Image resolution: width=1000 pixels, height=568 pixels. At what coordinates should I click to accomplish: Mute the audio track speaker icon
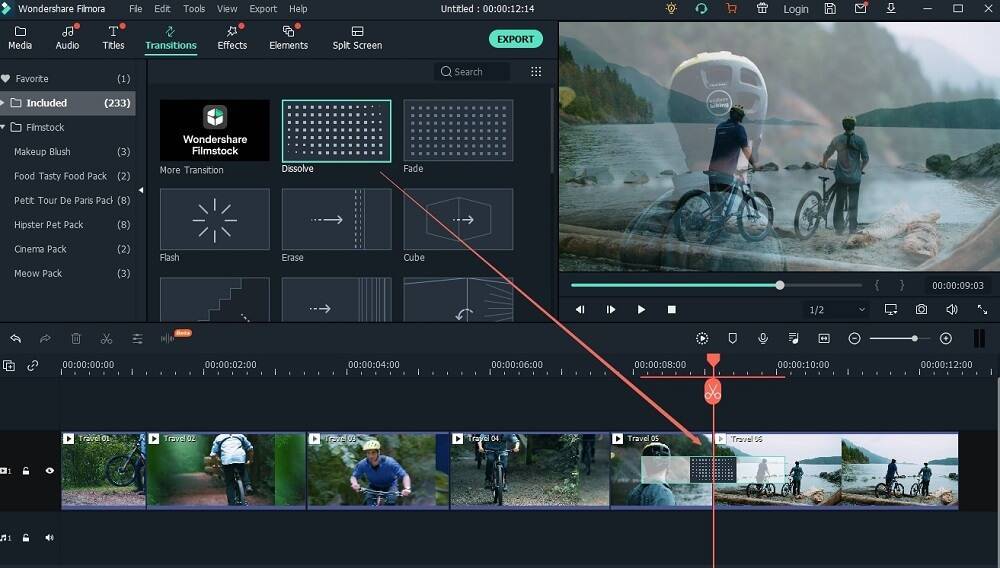tap(49, 538)
